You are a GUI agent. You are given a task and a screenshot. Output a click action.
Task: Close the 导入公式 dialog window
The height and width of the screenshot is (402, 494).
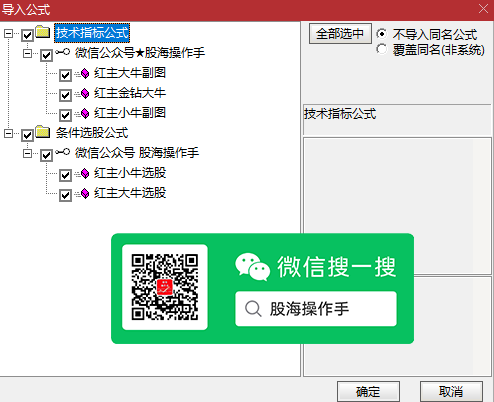(x=483, y=9)
